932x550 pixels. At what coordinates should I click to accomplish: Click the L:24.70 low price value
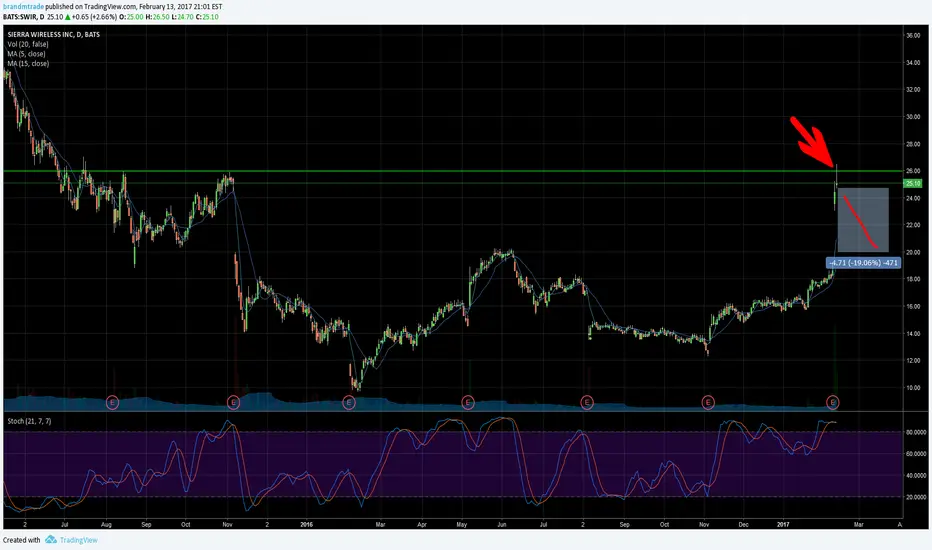pos(182,17)
